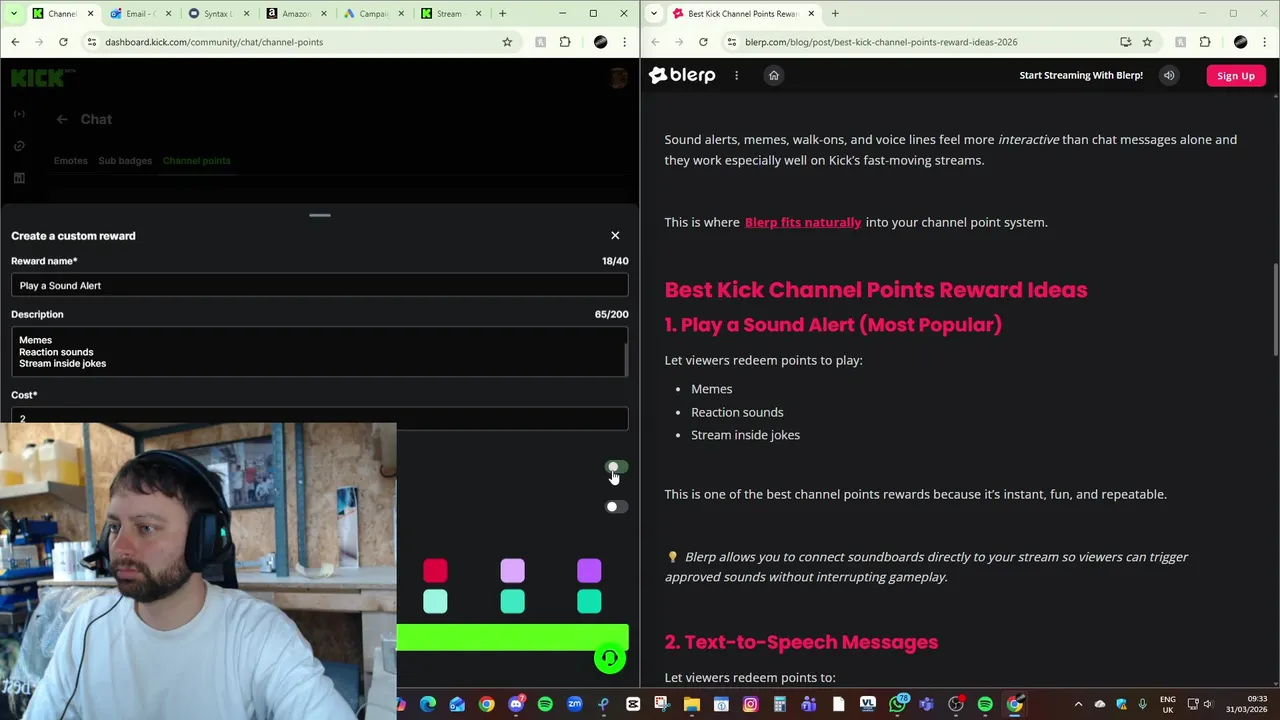Click the Blerp logo
The height and width of the screenshot is (720, 1280).
click(x=682, y=75)
